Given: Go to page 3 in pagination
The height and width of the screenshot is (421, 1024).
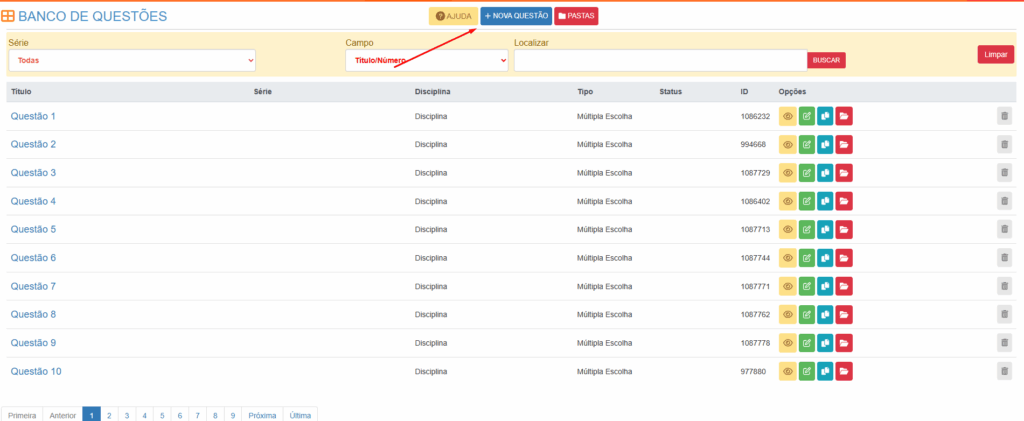Looking at the screenshot, I should (x=126, y=414).
